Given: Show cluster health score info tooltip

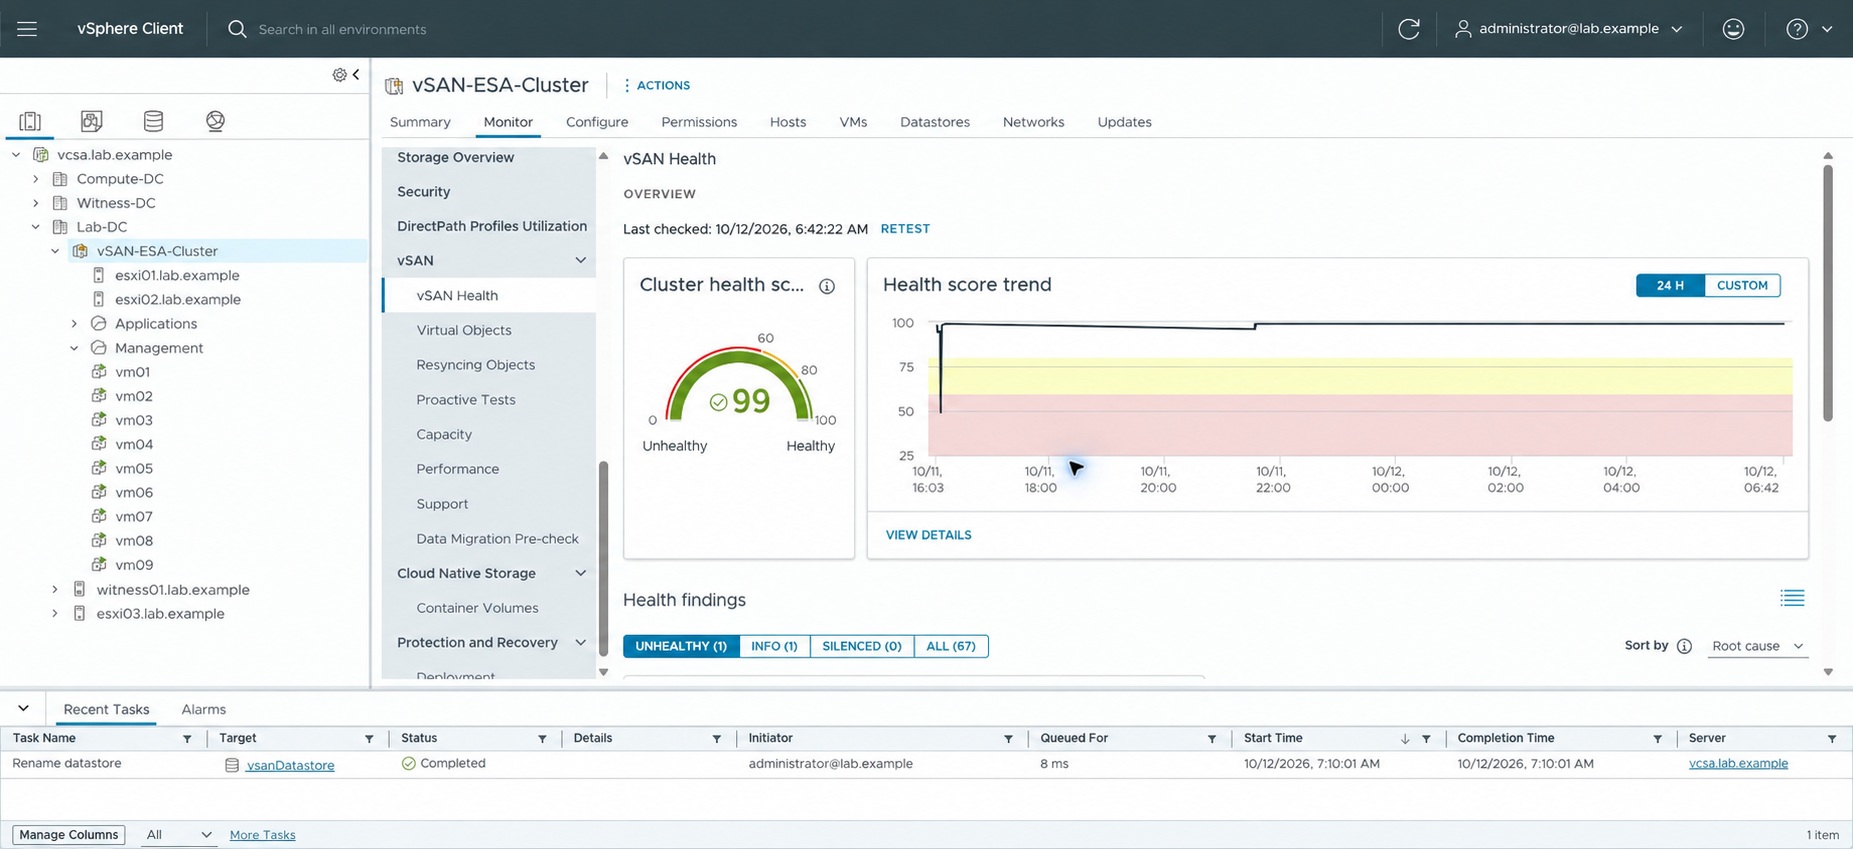Looking at the screenshot, I should [x=827, y=286].
